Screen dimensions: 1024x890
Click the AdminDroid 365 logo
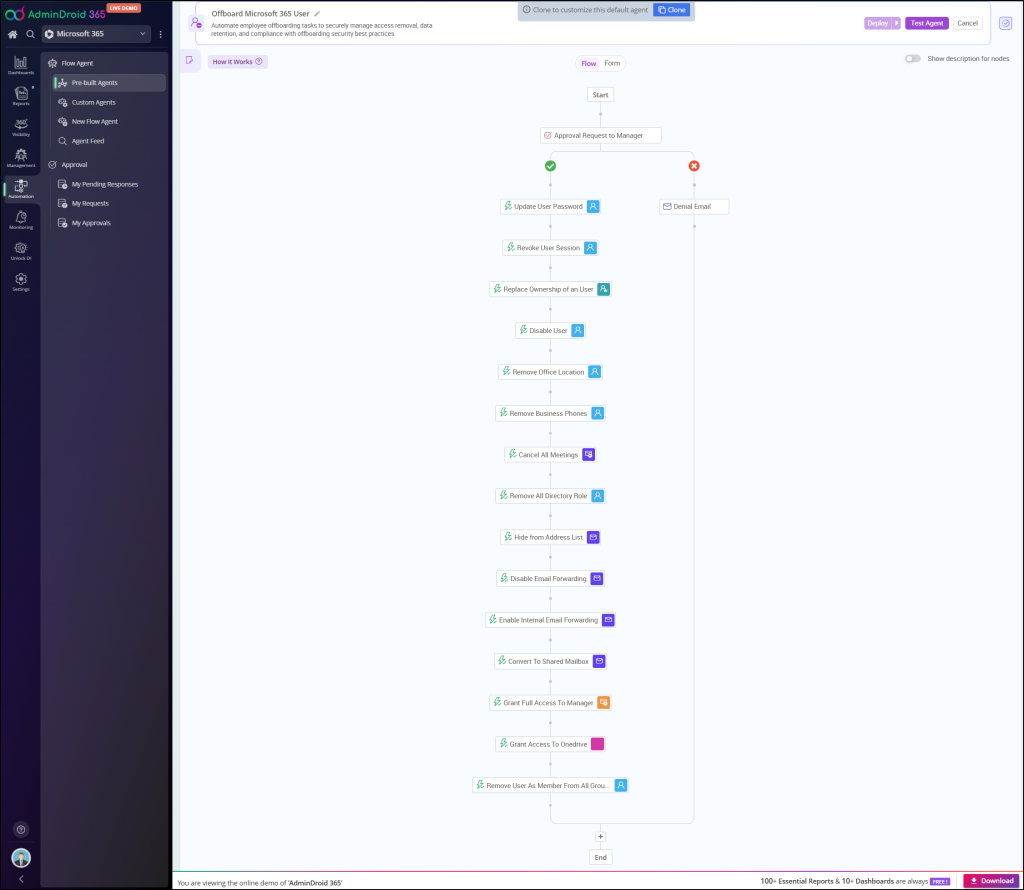pos(56,14)
